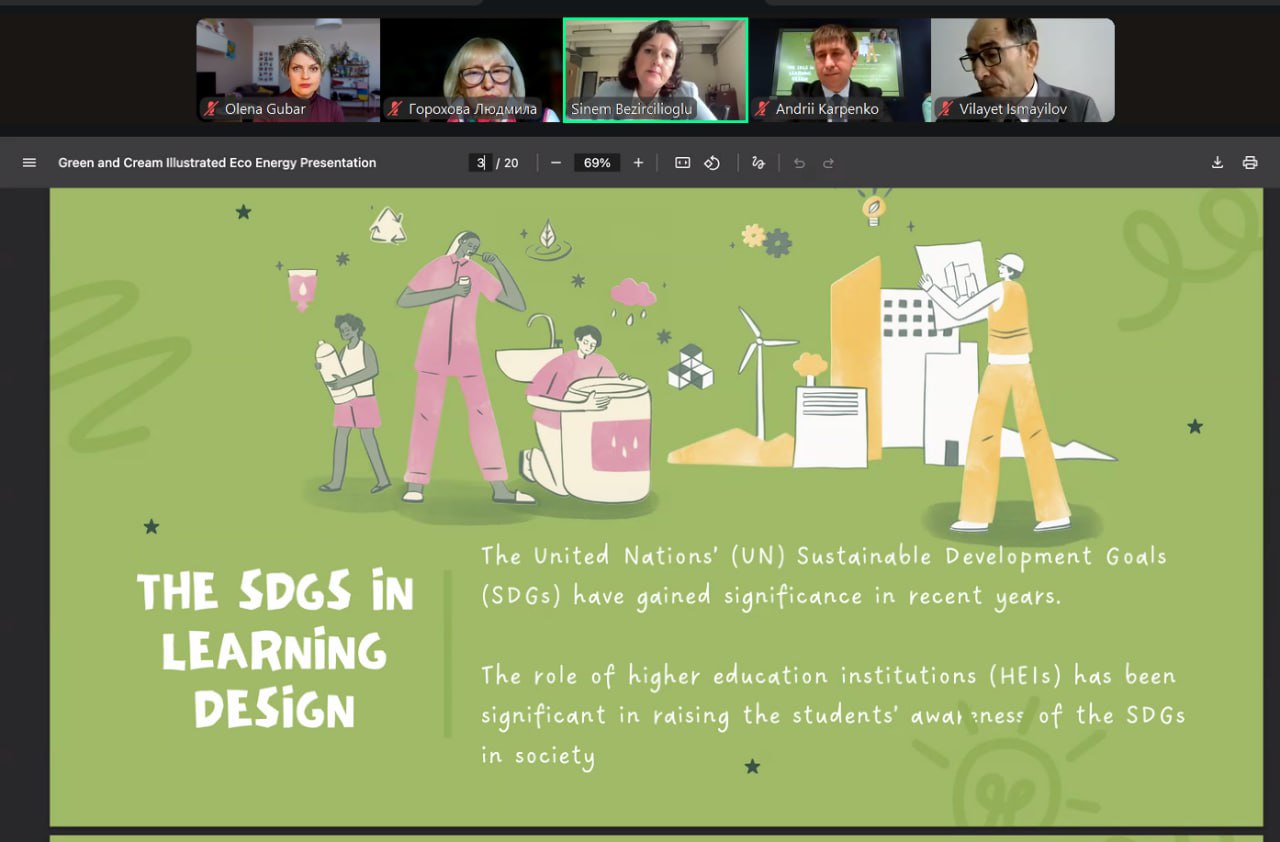Click muted mic icon beside Olena Gubar
Screen dimensions: 1280x842
click(x=211, y=109)
